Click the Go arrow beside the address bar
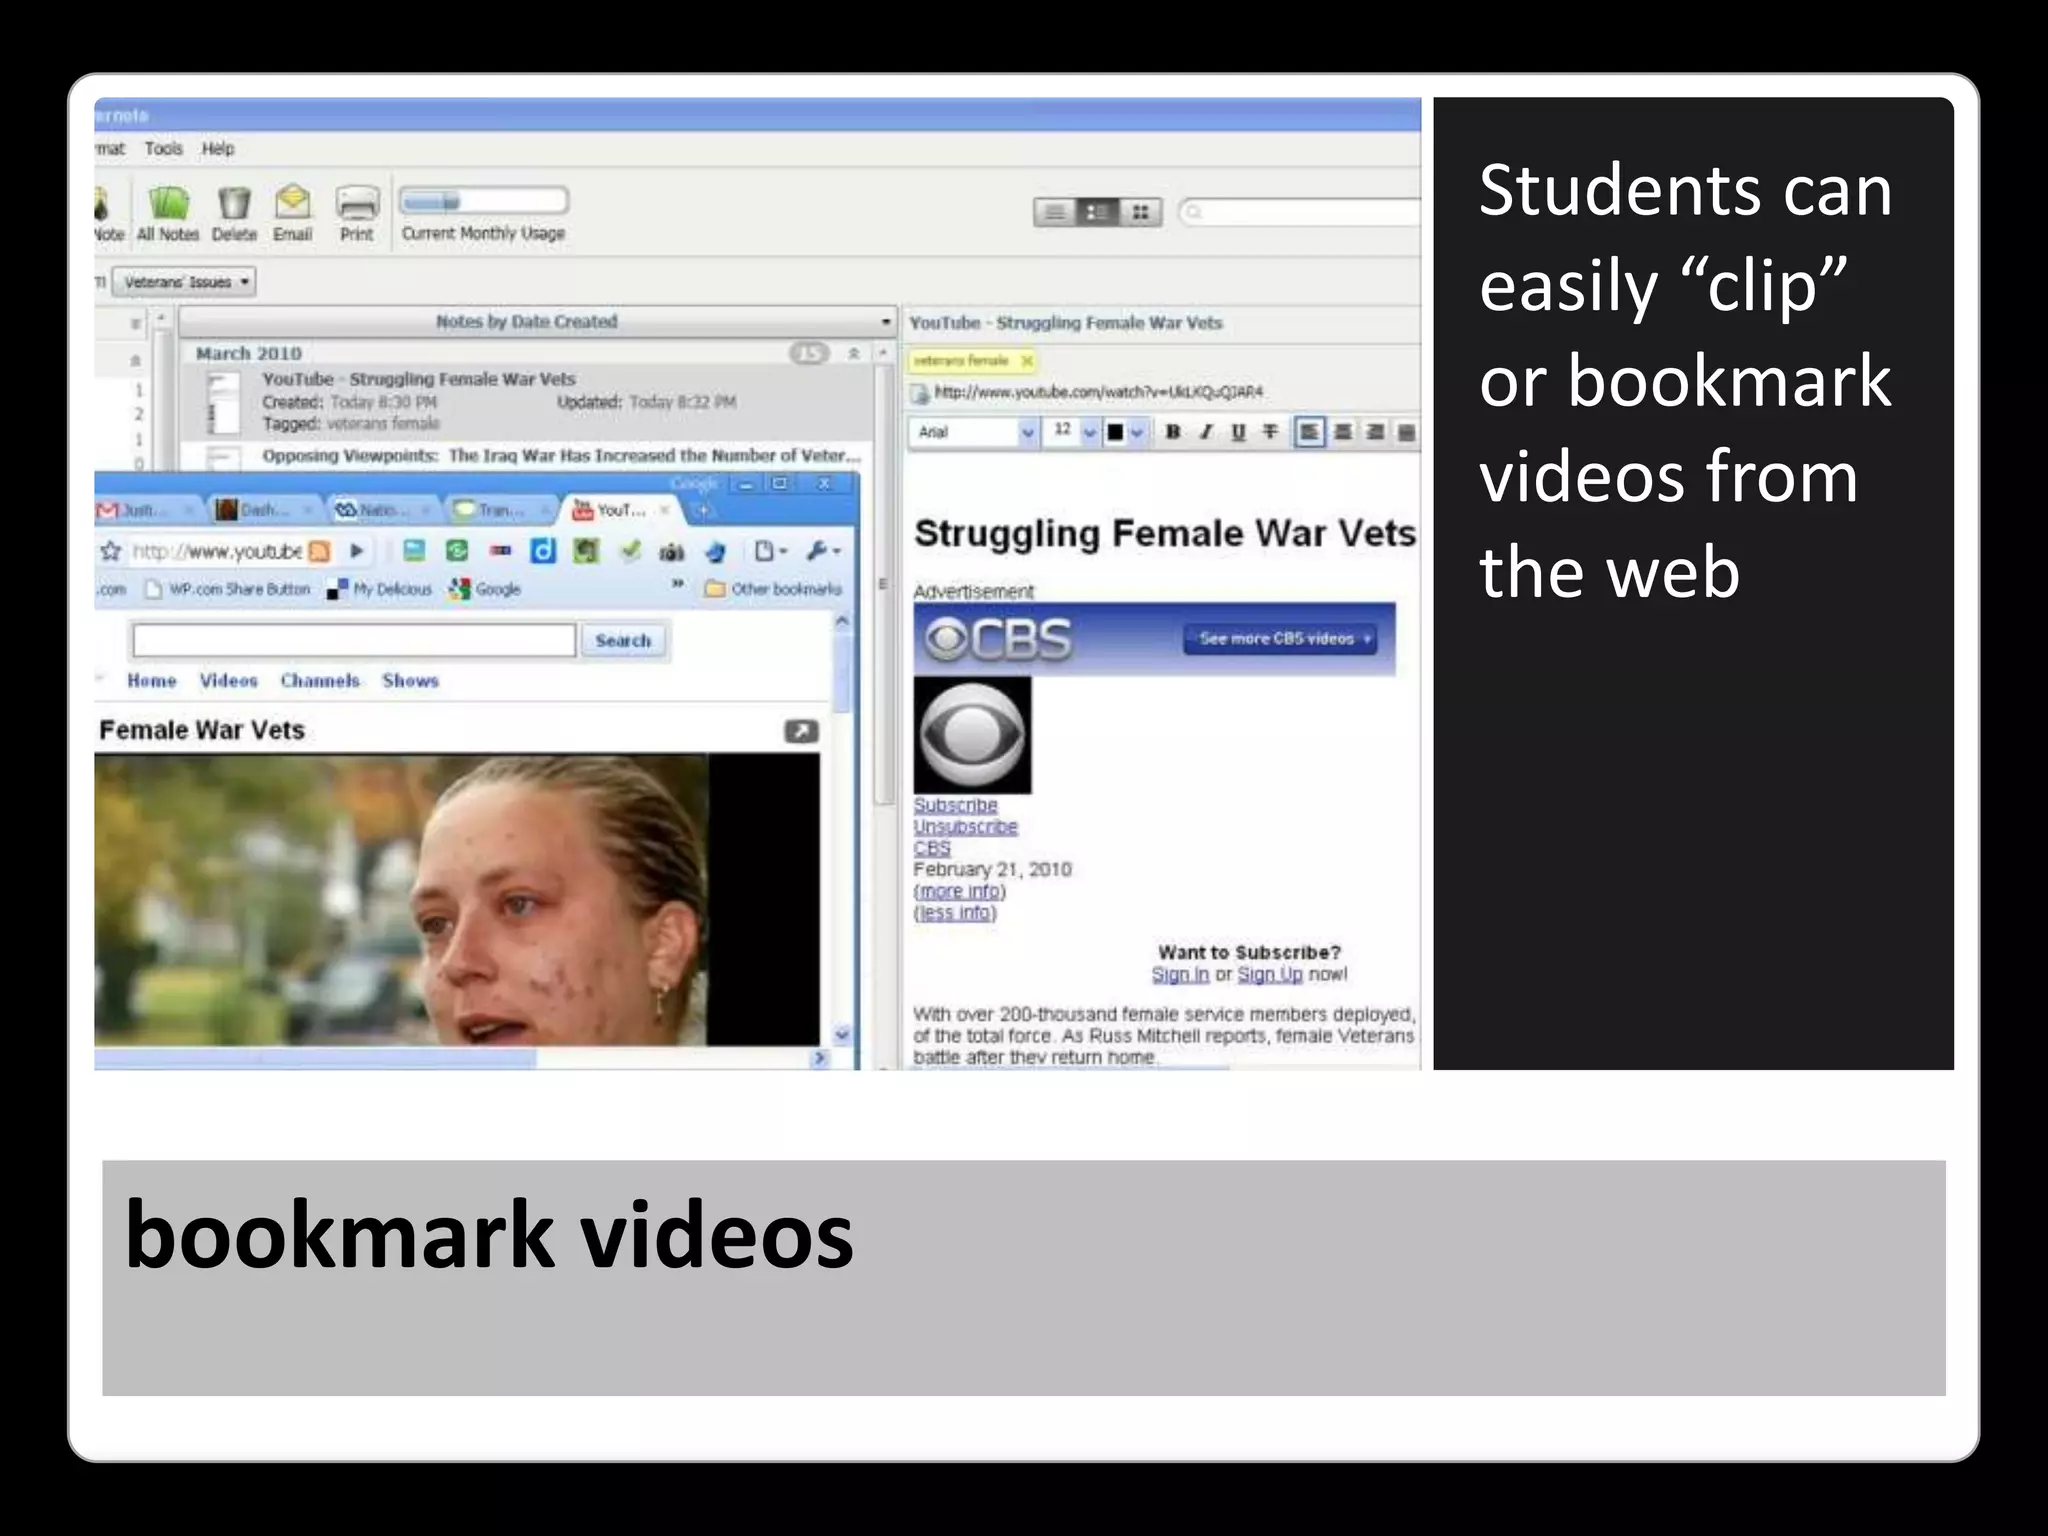Image resolution: width=2048 pixels, height=1536 pixels. (356, 550)
